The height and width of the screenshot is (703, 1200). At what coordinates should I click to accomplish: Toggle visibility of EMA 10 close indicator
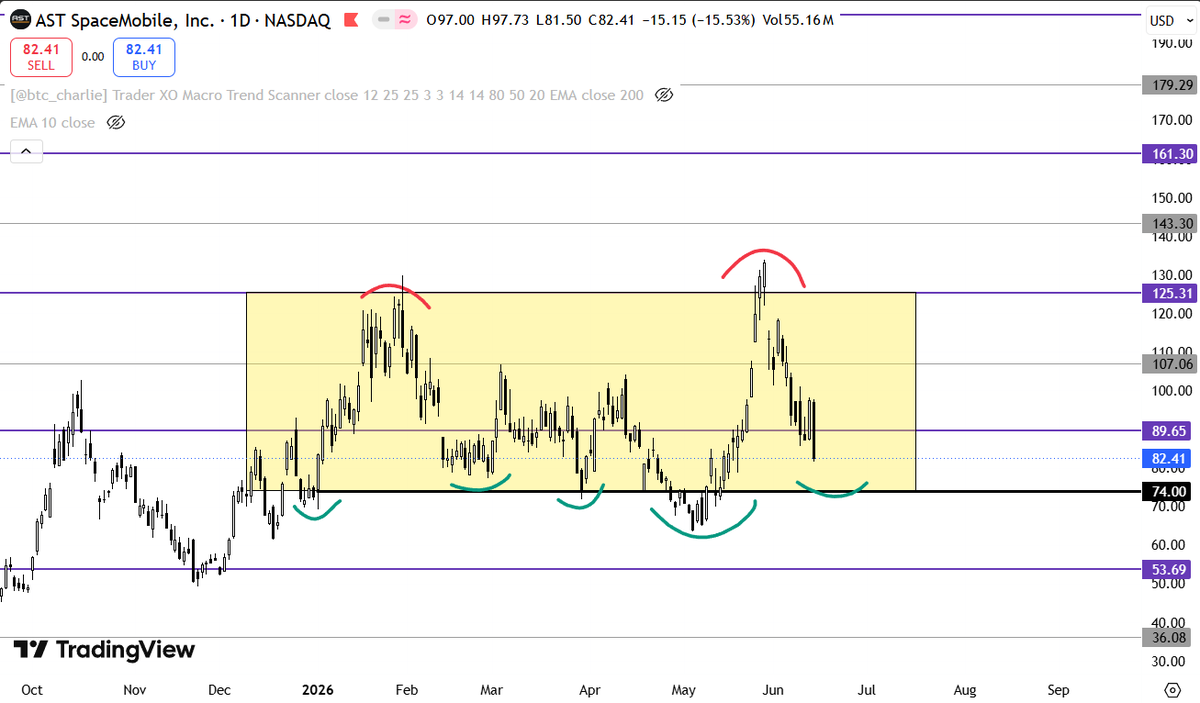click(116, 123)
